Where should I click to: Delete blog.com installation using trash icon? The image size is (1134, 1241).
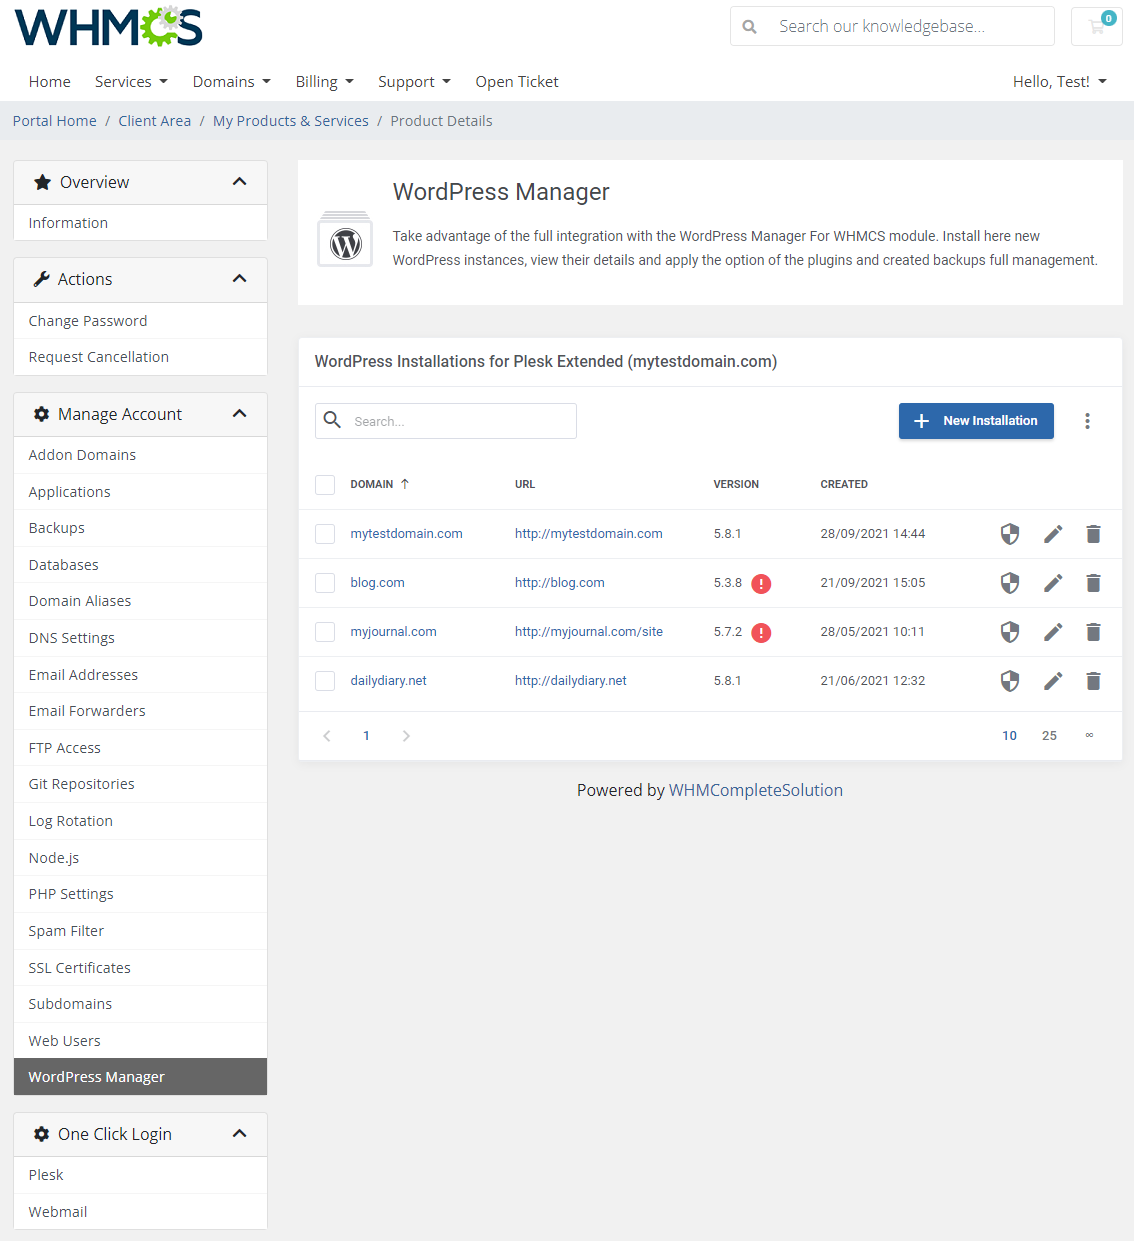(x=1093, y=583)
